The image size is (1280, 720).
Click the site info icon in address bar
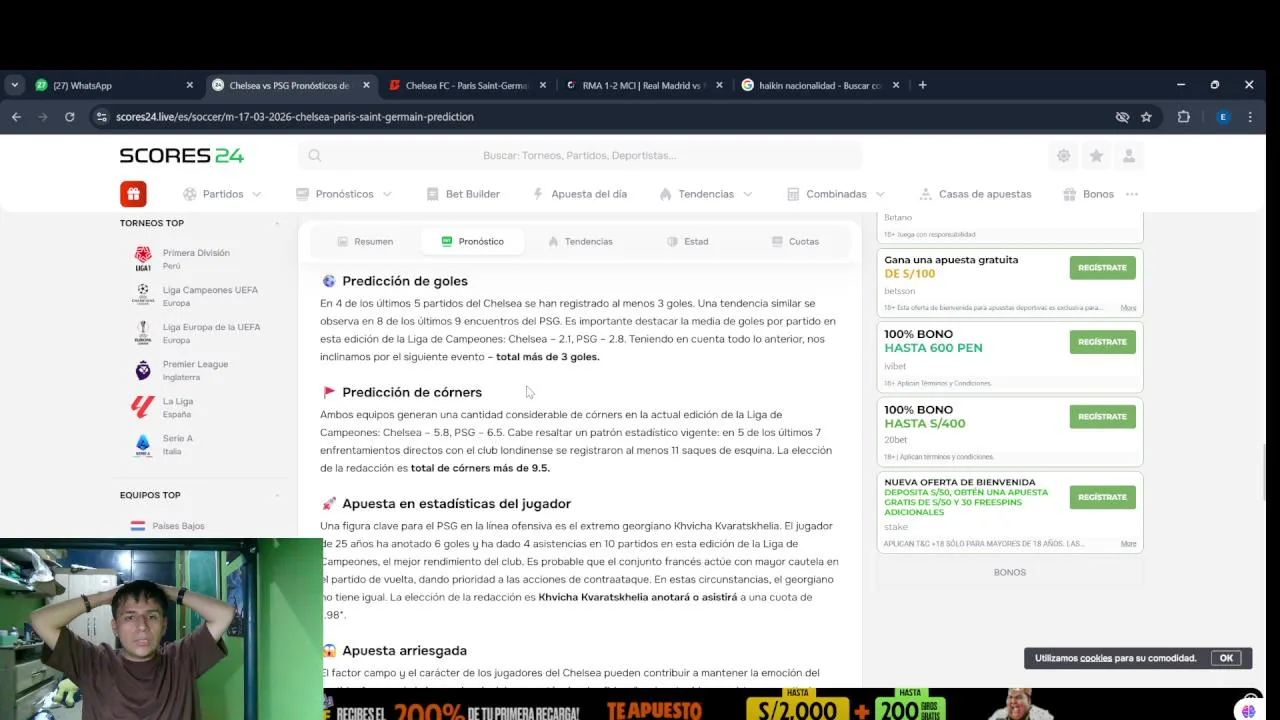[101, 117]
